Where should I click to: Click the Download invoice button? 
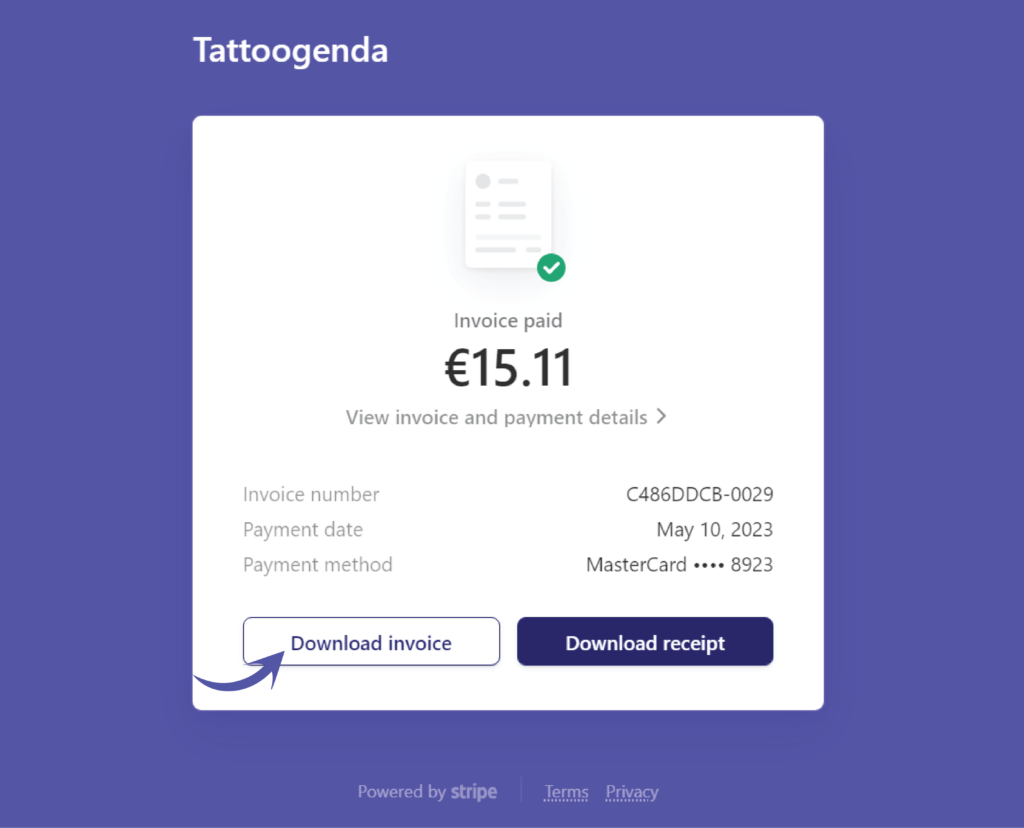[x=371, y=641]
